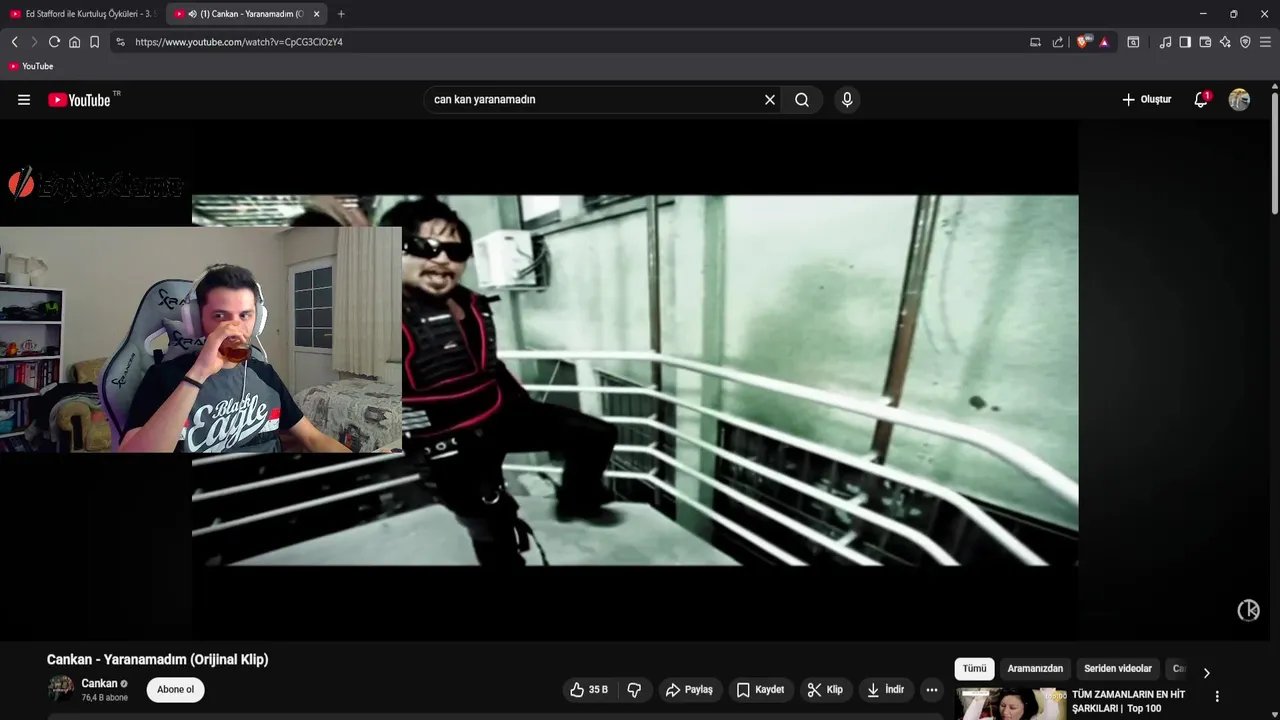Click the circular K icon near player
This screenshot has height=720, width=1280.
(x=1248, y=610)
